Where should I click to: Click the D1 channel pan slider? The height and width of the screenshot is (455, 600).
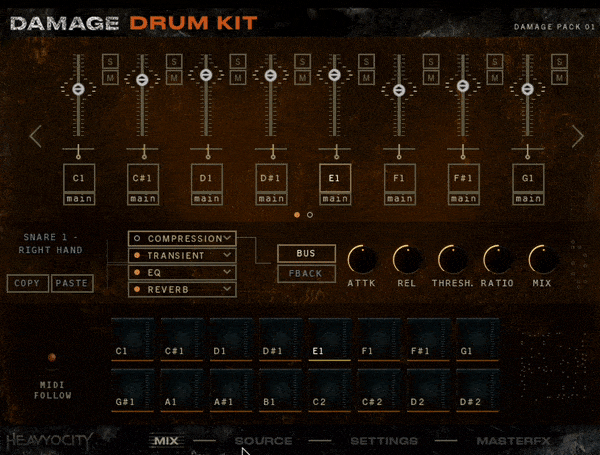(x=207, y=151)
